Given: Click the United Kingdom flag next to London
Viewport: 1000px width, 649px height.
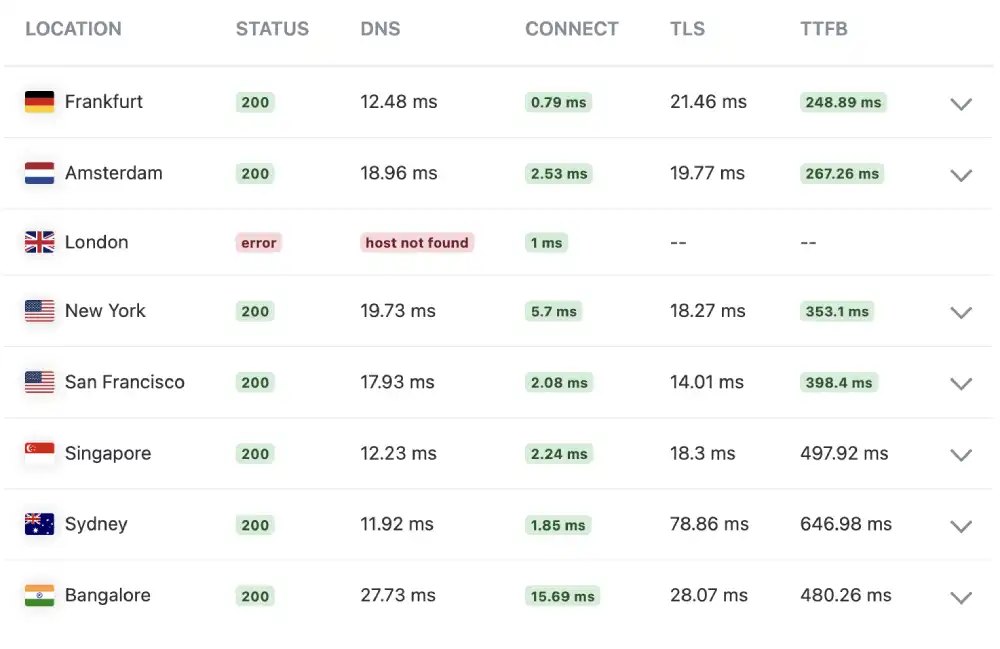Looking at the screenshot, I should 38,241.
